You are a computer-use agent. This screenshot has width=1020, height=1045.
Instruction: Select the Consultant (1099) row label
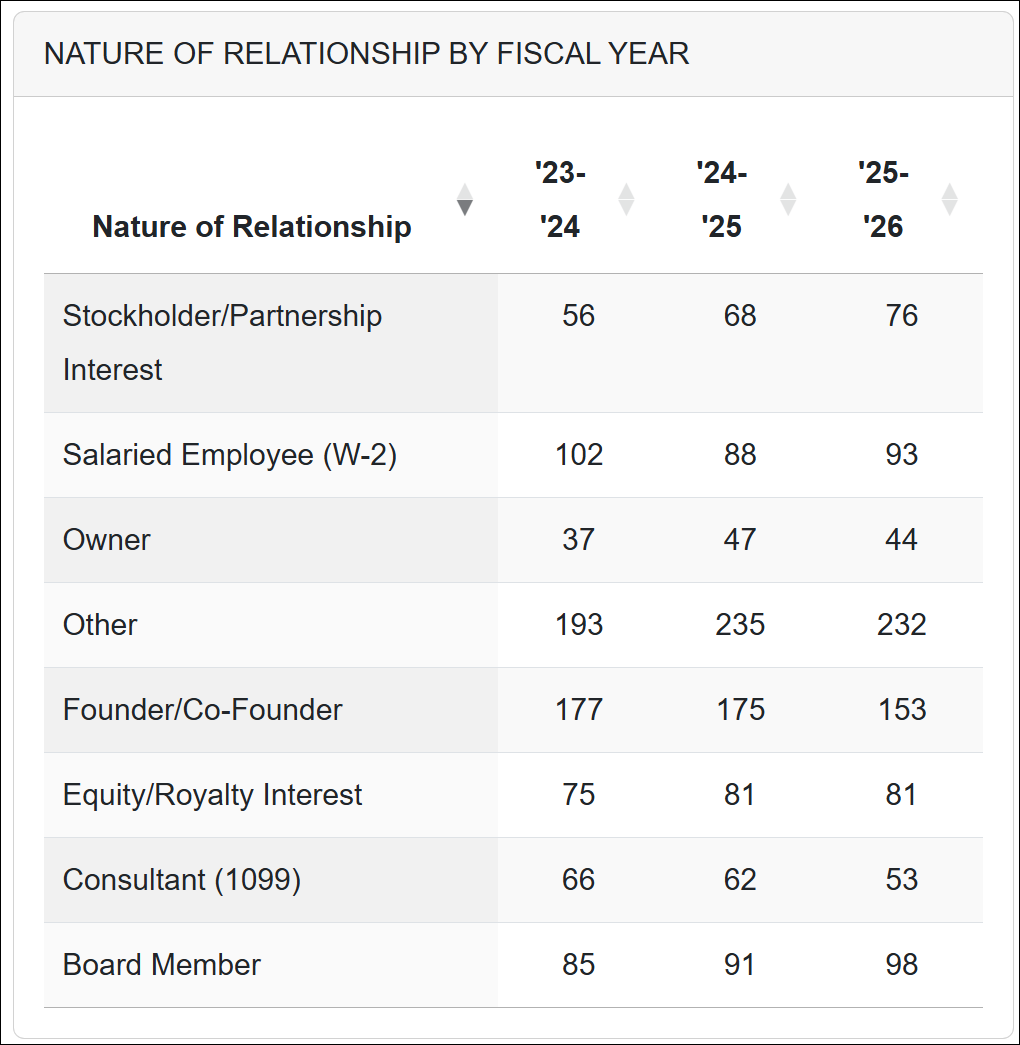point(182,880)
